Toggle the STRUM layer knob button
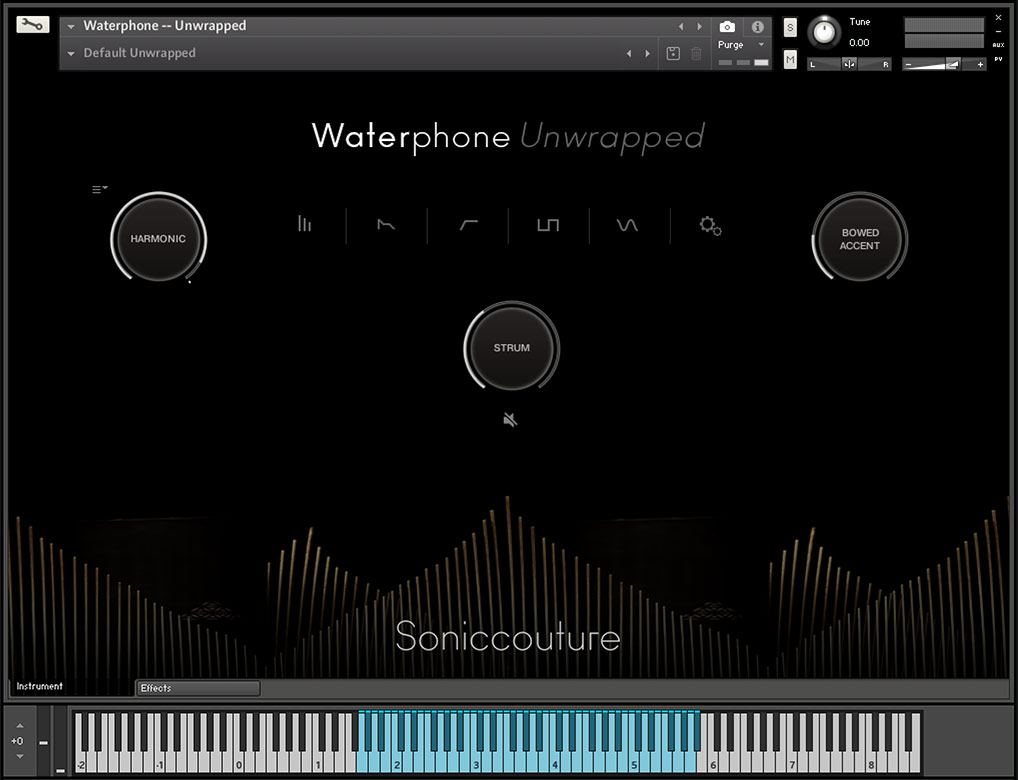Screen dimensions: 1018x780 [x=512, y=347]
